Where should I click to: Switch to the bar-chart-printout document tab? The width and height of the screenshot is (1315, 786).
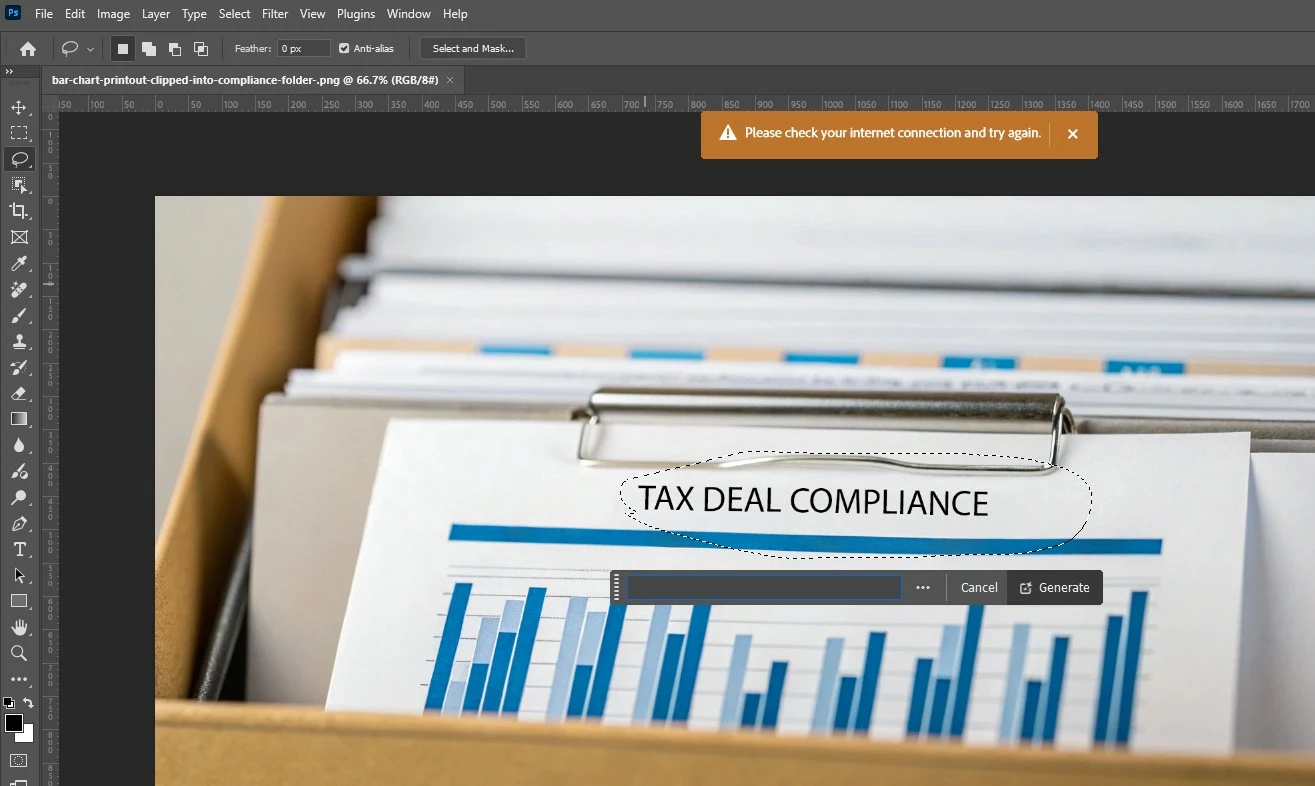point(245,80)
